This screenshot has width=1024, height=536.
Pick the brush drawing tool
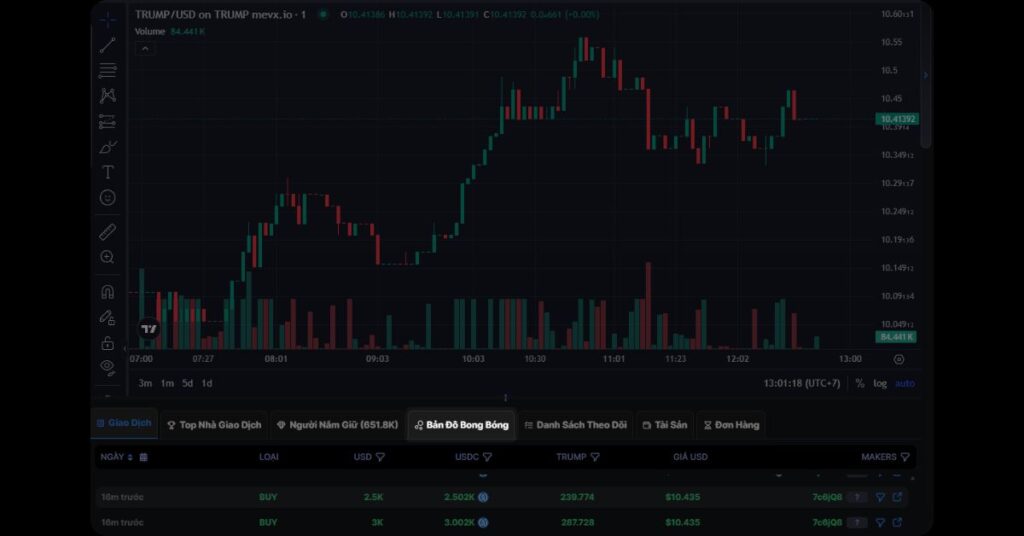tap(108, 147)
